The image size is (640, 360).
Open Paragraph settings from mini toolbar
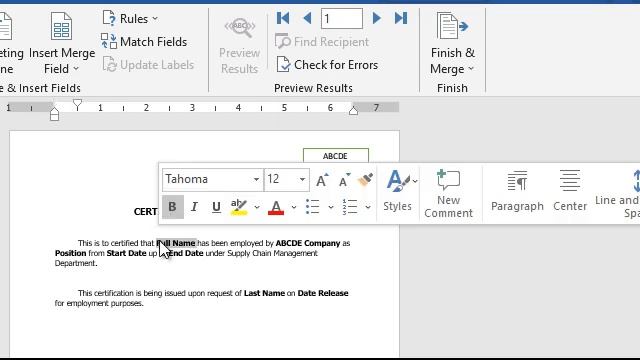pos(517,191)
